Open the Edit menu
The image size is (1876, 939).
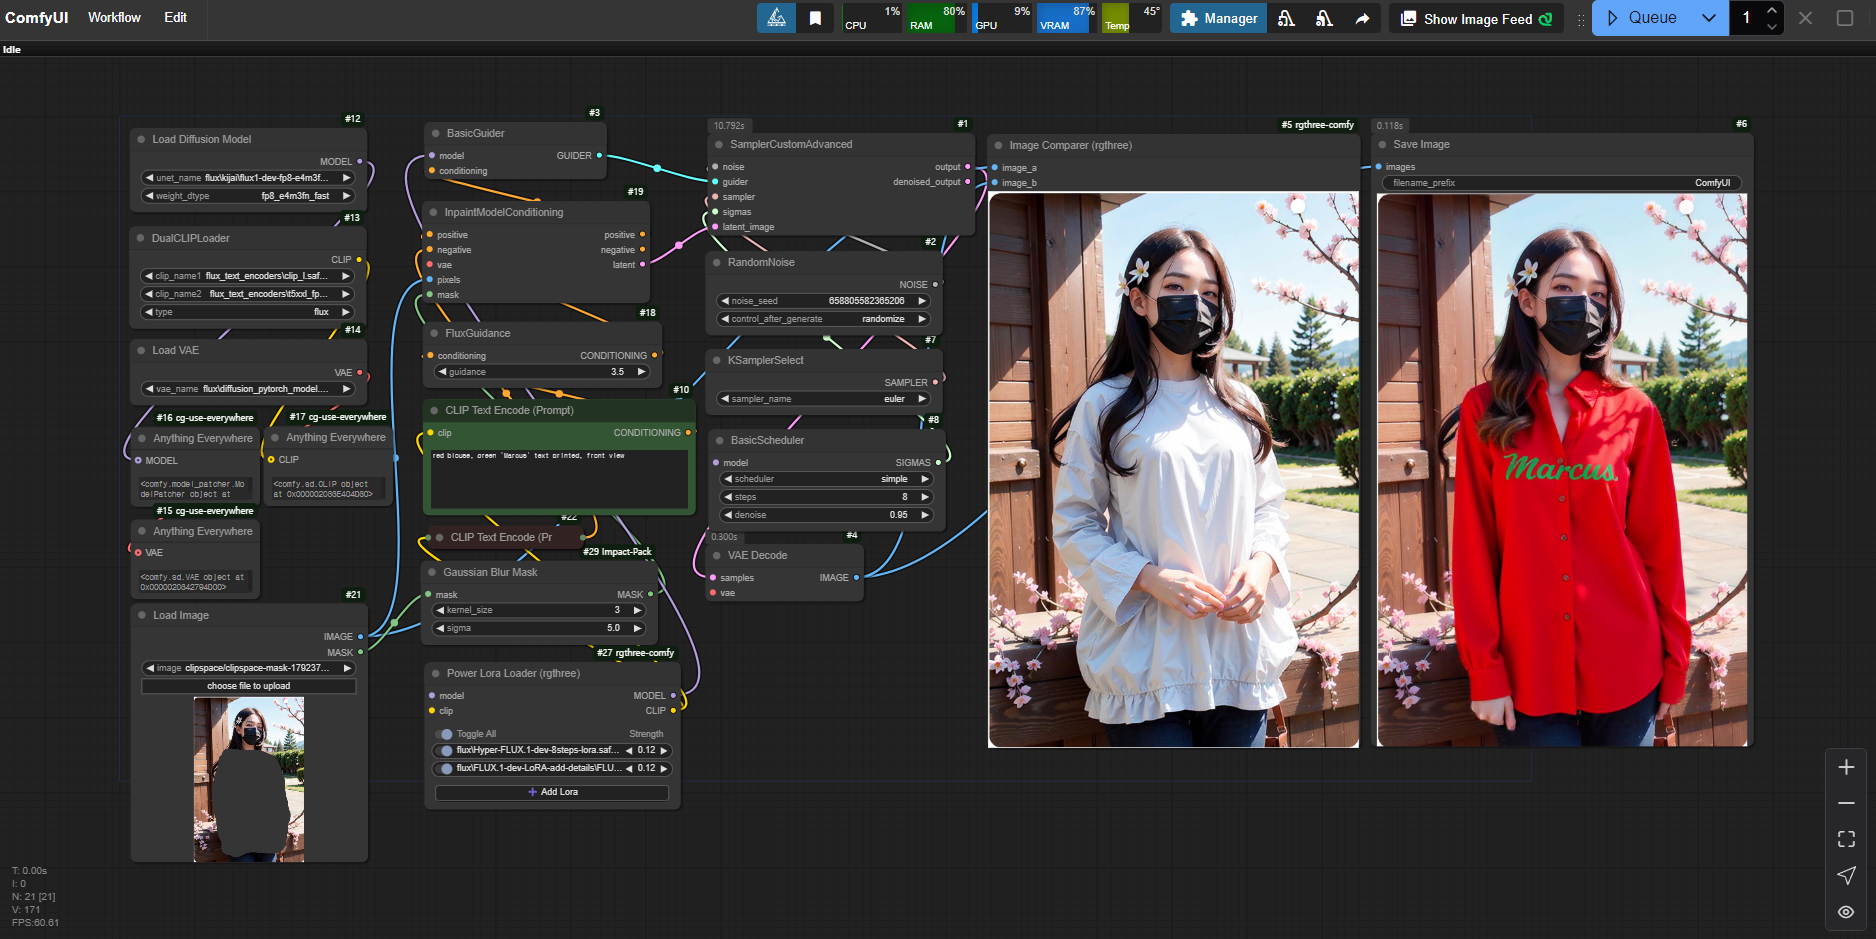(x=175, y=17)
